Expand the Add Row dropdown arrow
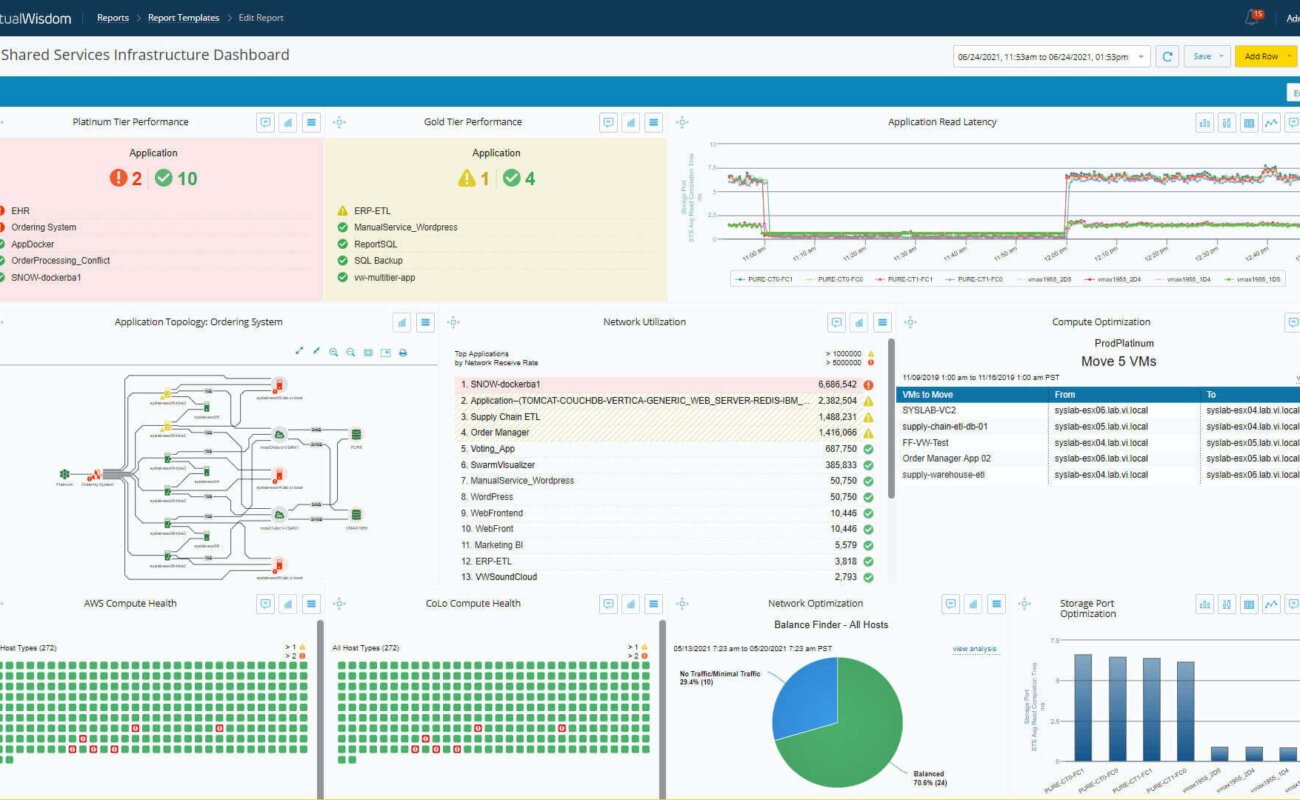 click(1289, 56)
